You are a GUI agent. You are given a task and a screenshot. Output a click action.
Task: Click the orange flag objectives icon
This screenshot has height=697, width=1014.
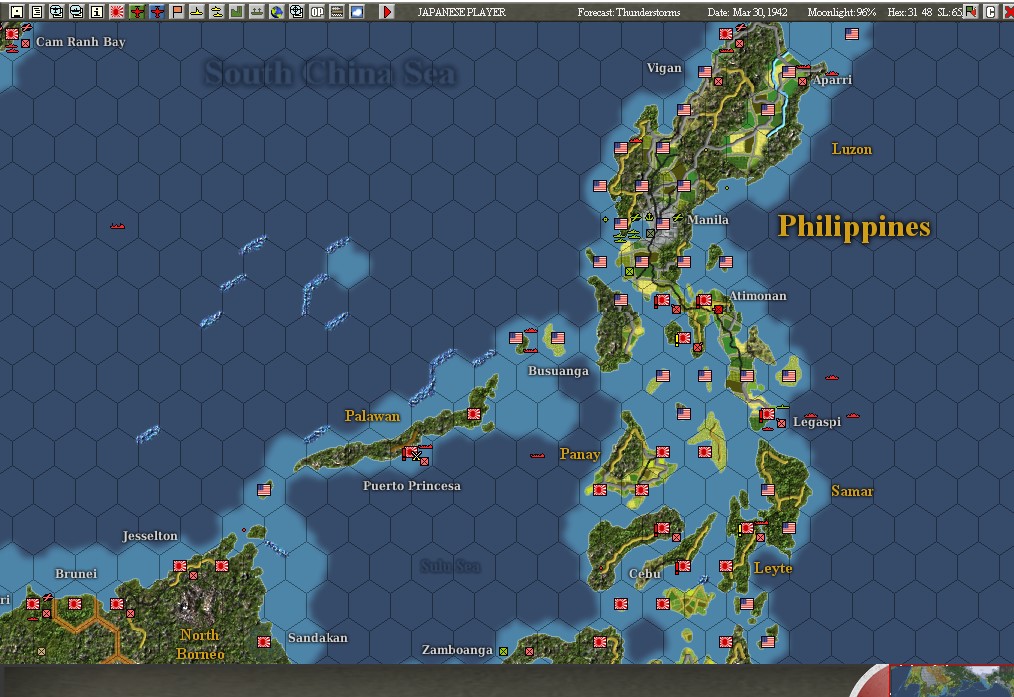(178, 10)
